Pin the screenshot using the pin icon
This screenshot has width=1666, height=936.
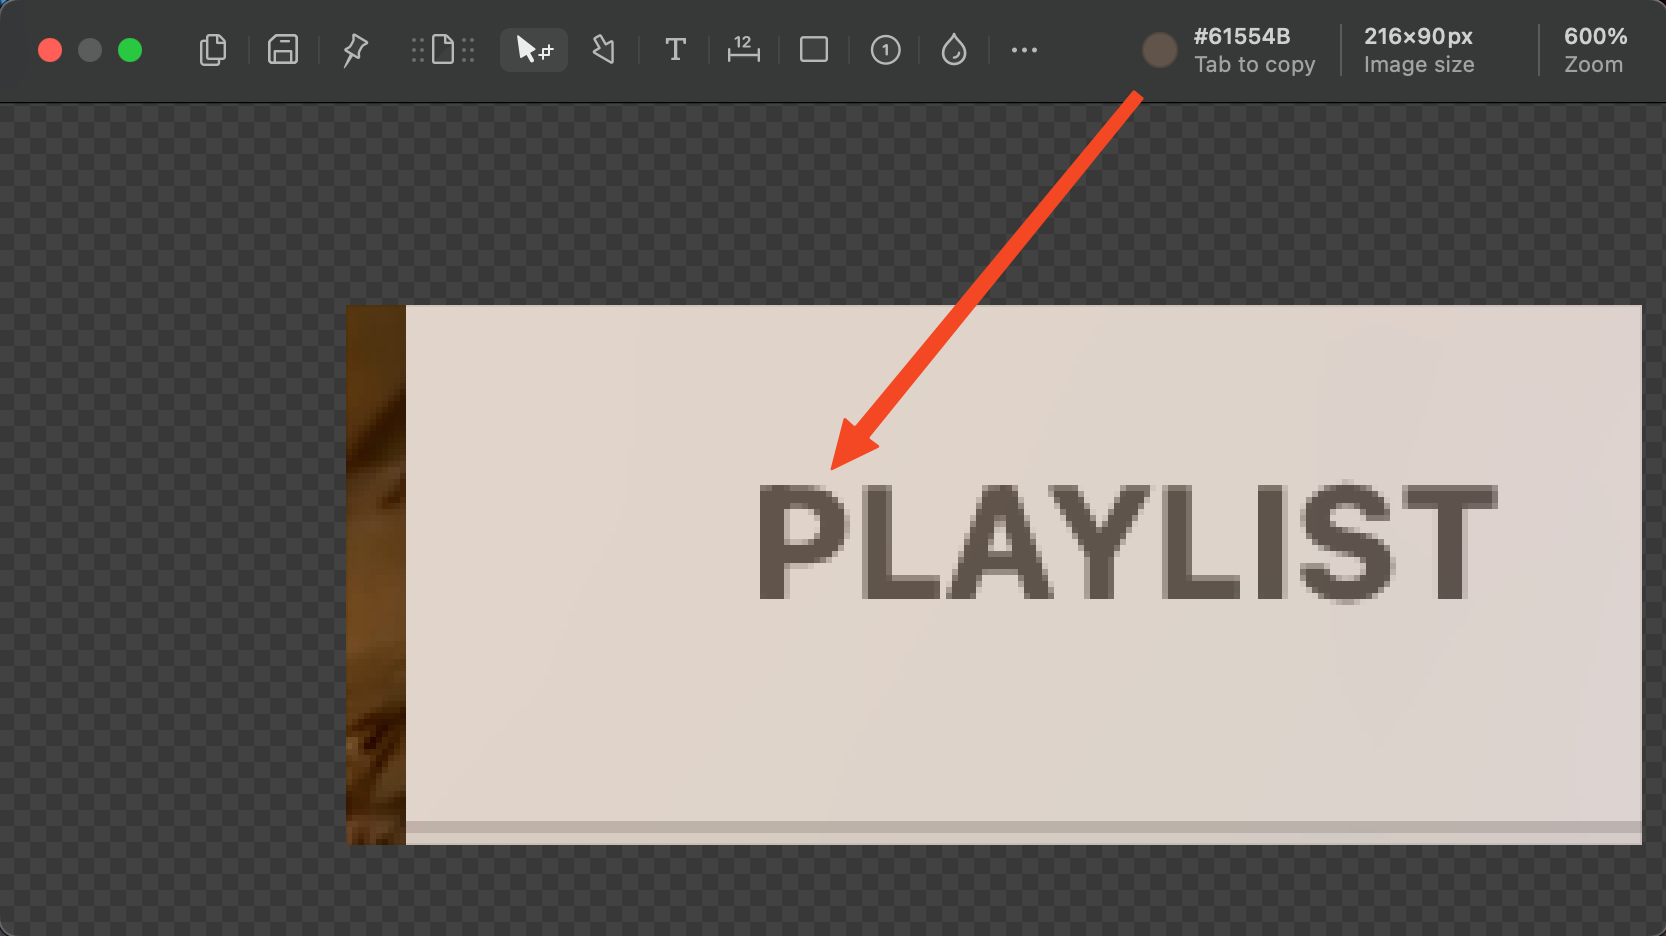[x=353, y=50]
